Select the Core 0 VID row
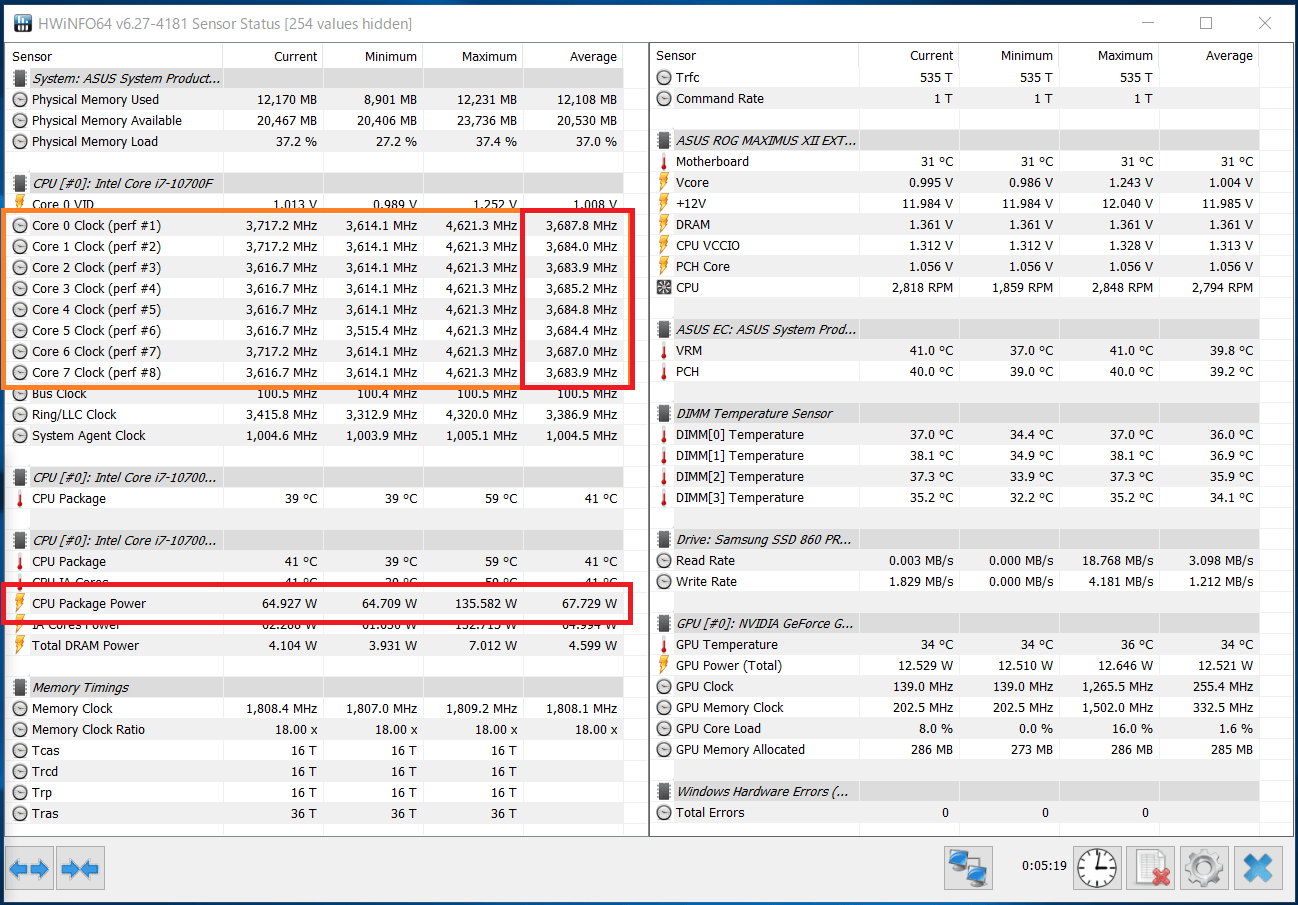 coord(315,204)
